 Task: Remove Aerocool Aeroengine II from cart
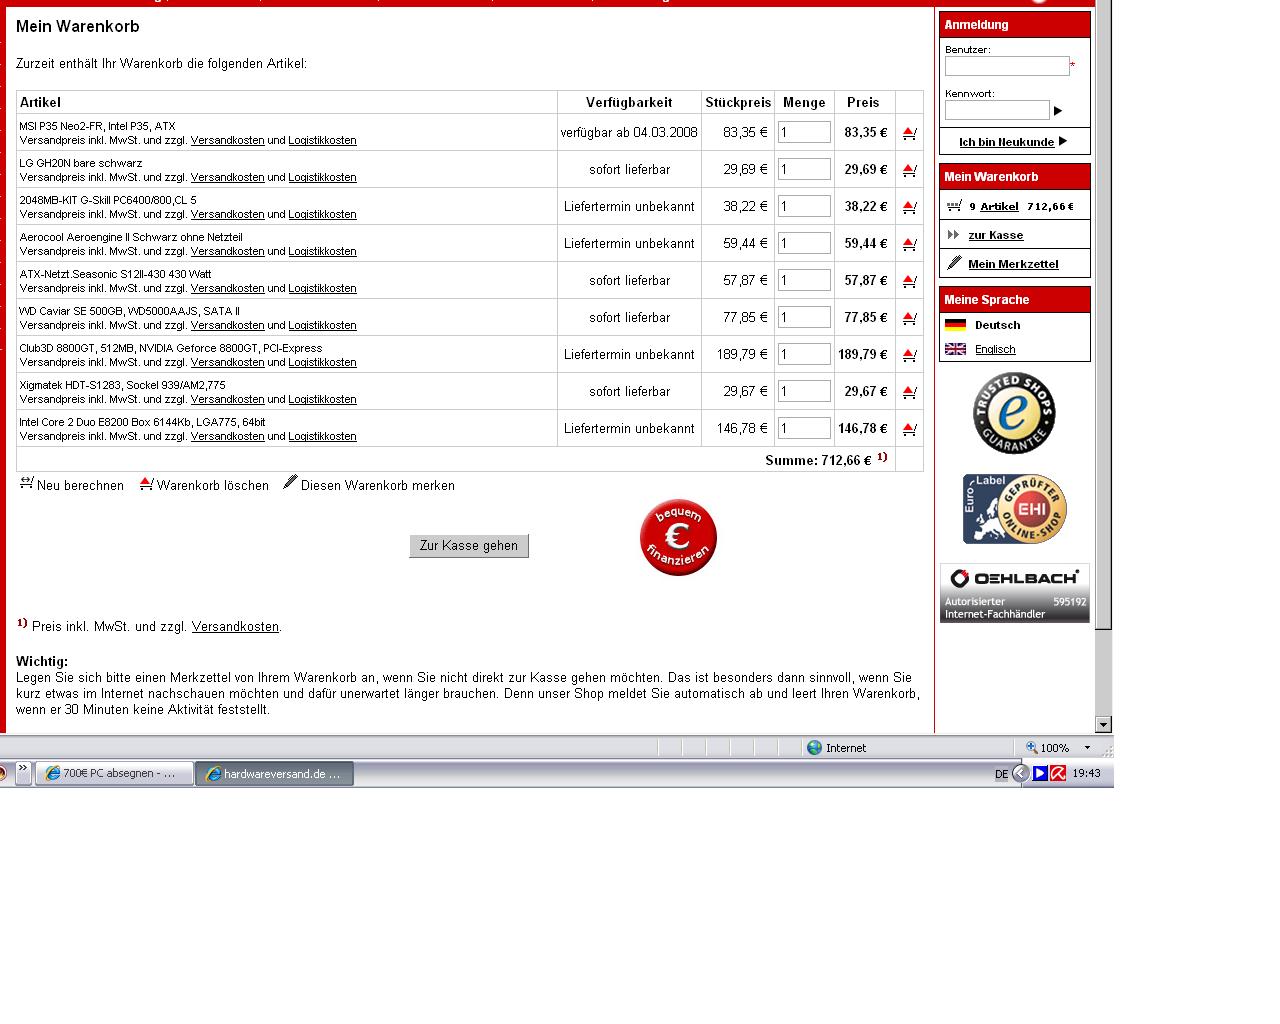[909, 244]
